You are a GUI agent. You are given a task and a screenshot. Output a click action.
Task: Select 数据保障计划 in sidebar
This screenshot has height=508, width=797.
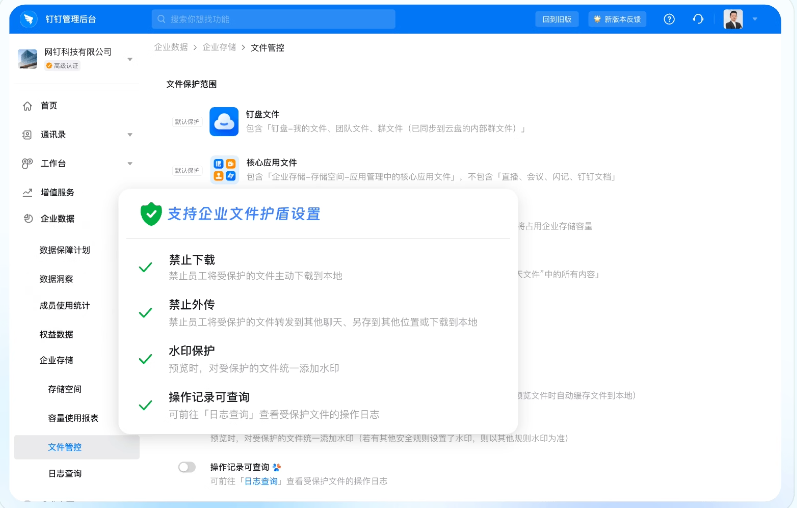65,250
